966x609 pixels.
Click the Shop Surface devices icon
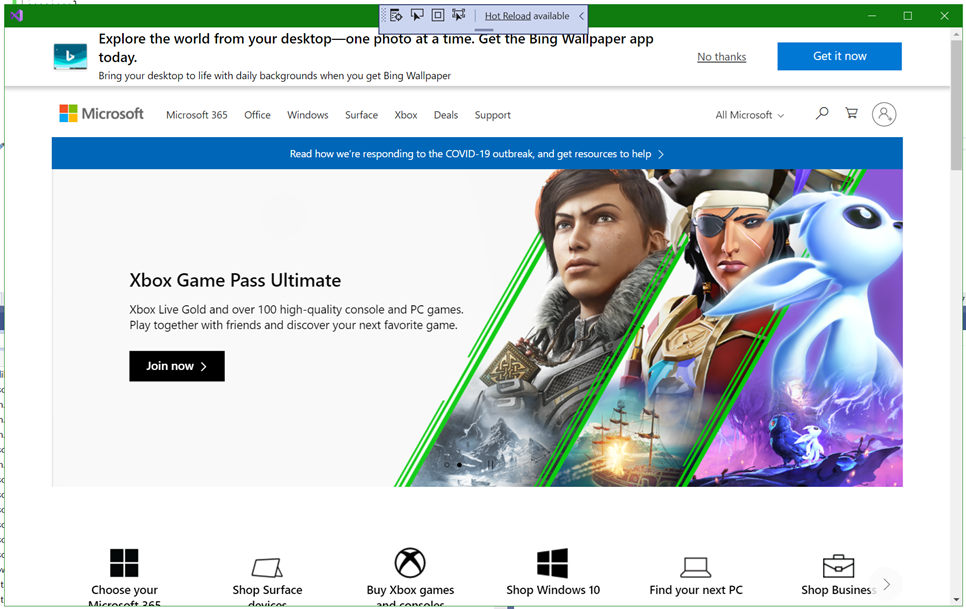pos(267,567)
